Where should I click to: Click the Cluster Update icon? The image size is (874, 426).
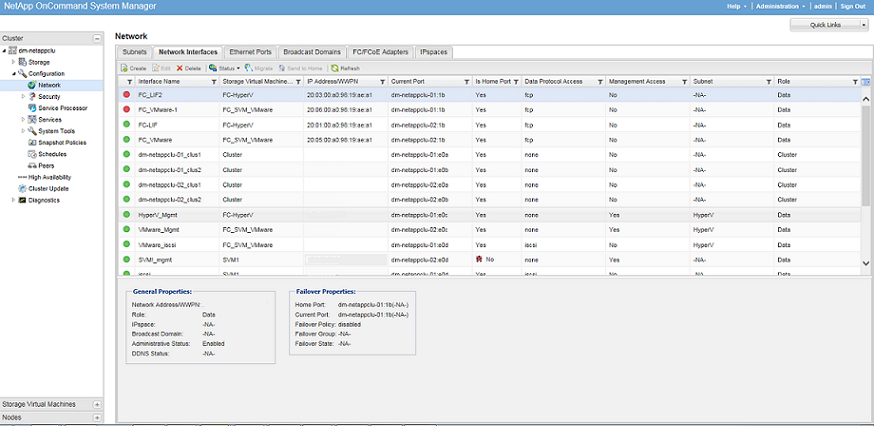click(x=22, y=188)
